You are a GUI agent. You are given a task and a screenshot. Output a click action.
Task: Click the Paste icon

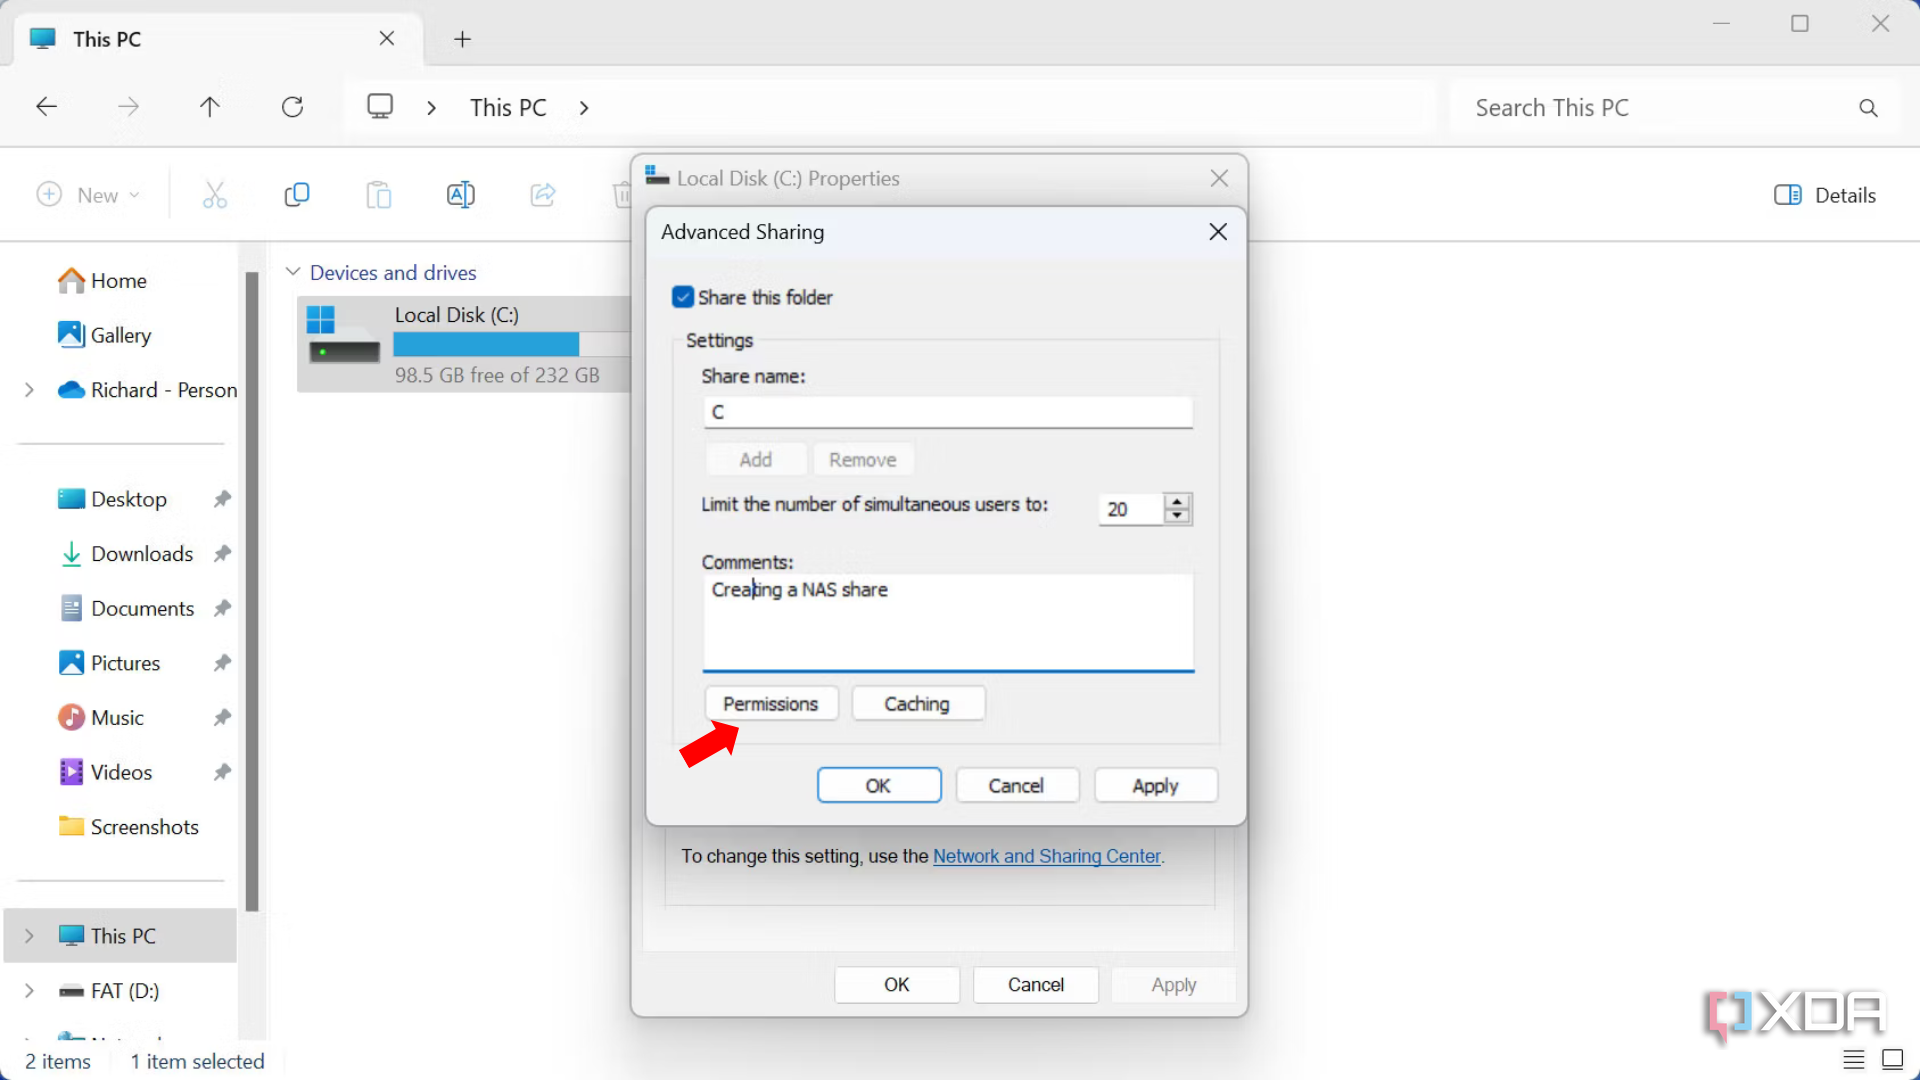(x=379, y=194)
